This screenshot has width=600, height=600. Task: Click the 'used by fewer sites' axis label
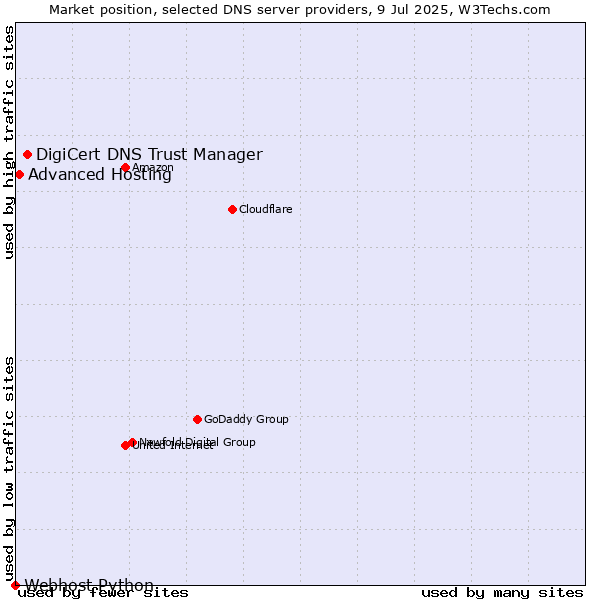click(103, 593)
